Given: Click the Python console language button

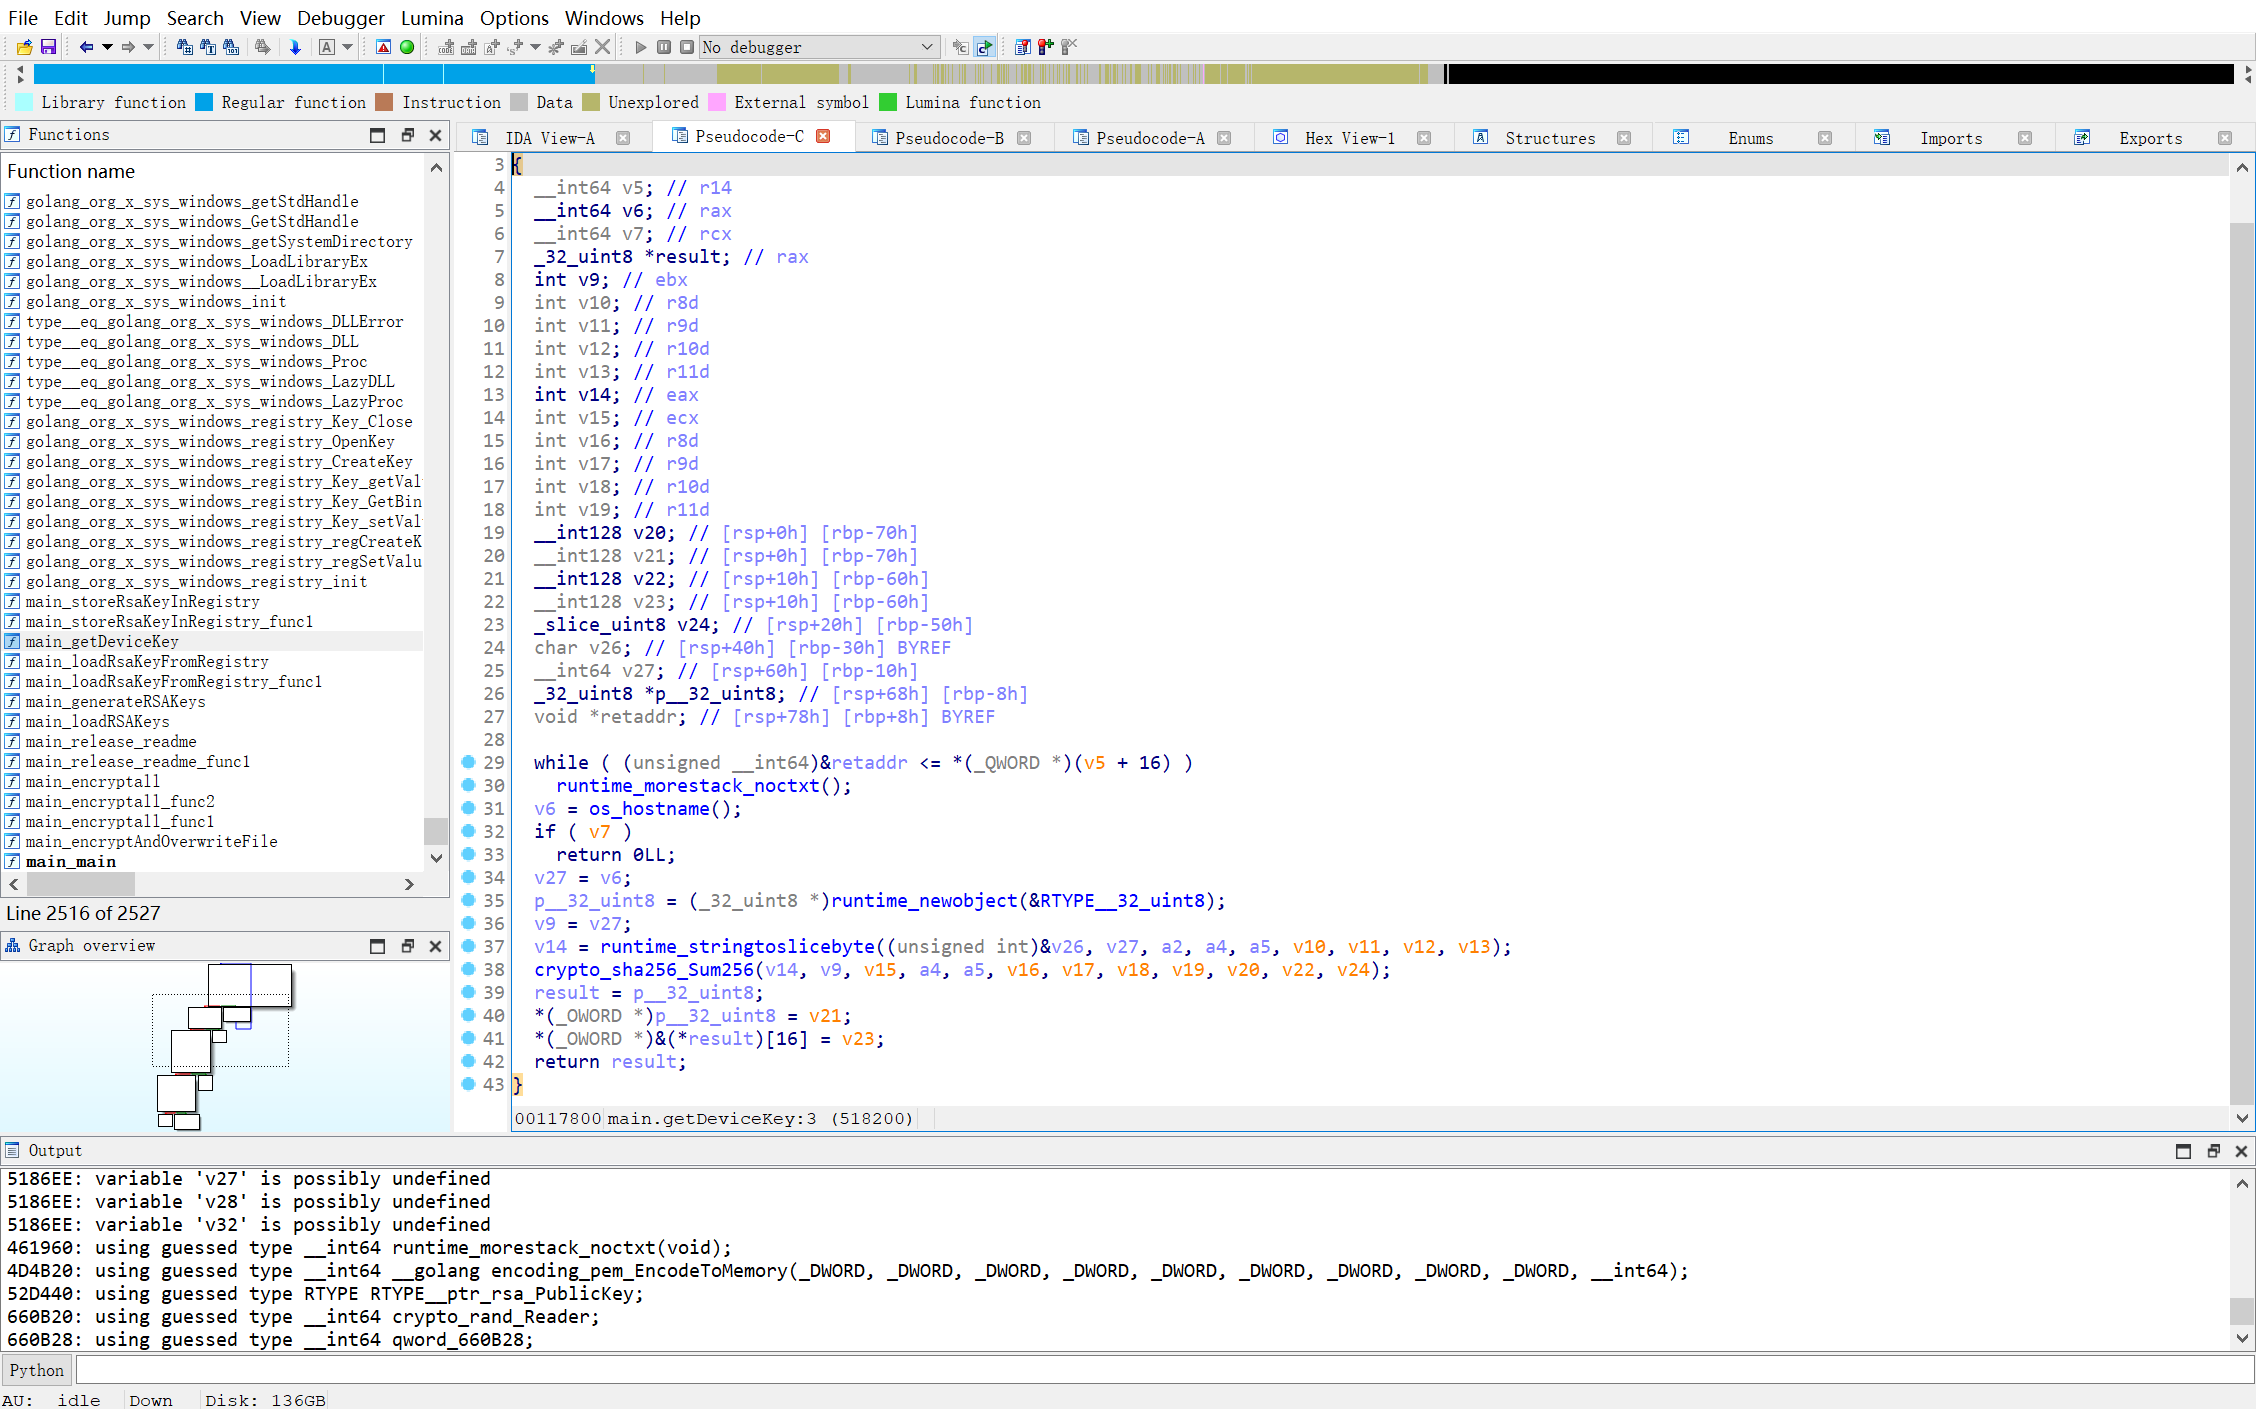Looking at the screenshot, I should pos(37,1370).
